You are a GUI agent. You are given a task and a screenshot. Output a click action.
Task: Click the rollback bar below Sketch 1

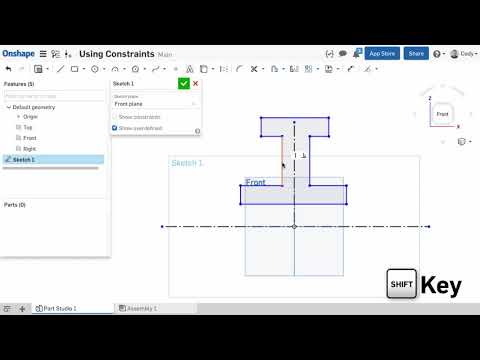tap(51, 168)
